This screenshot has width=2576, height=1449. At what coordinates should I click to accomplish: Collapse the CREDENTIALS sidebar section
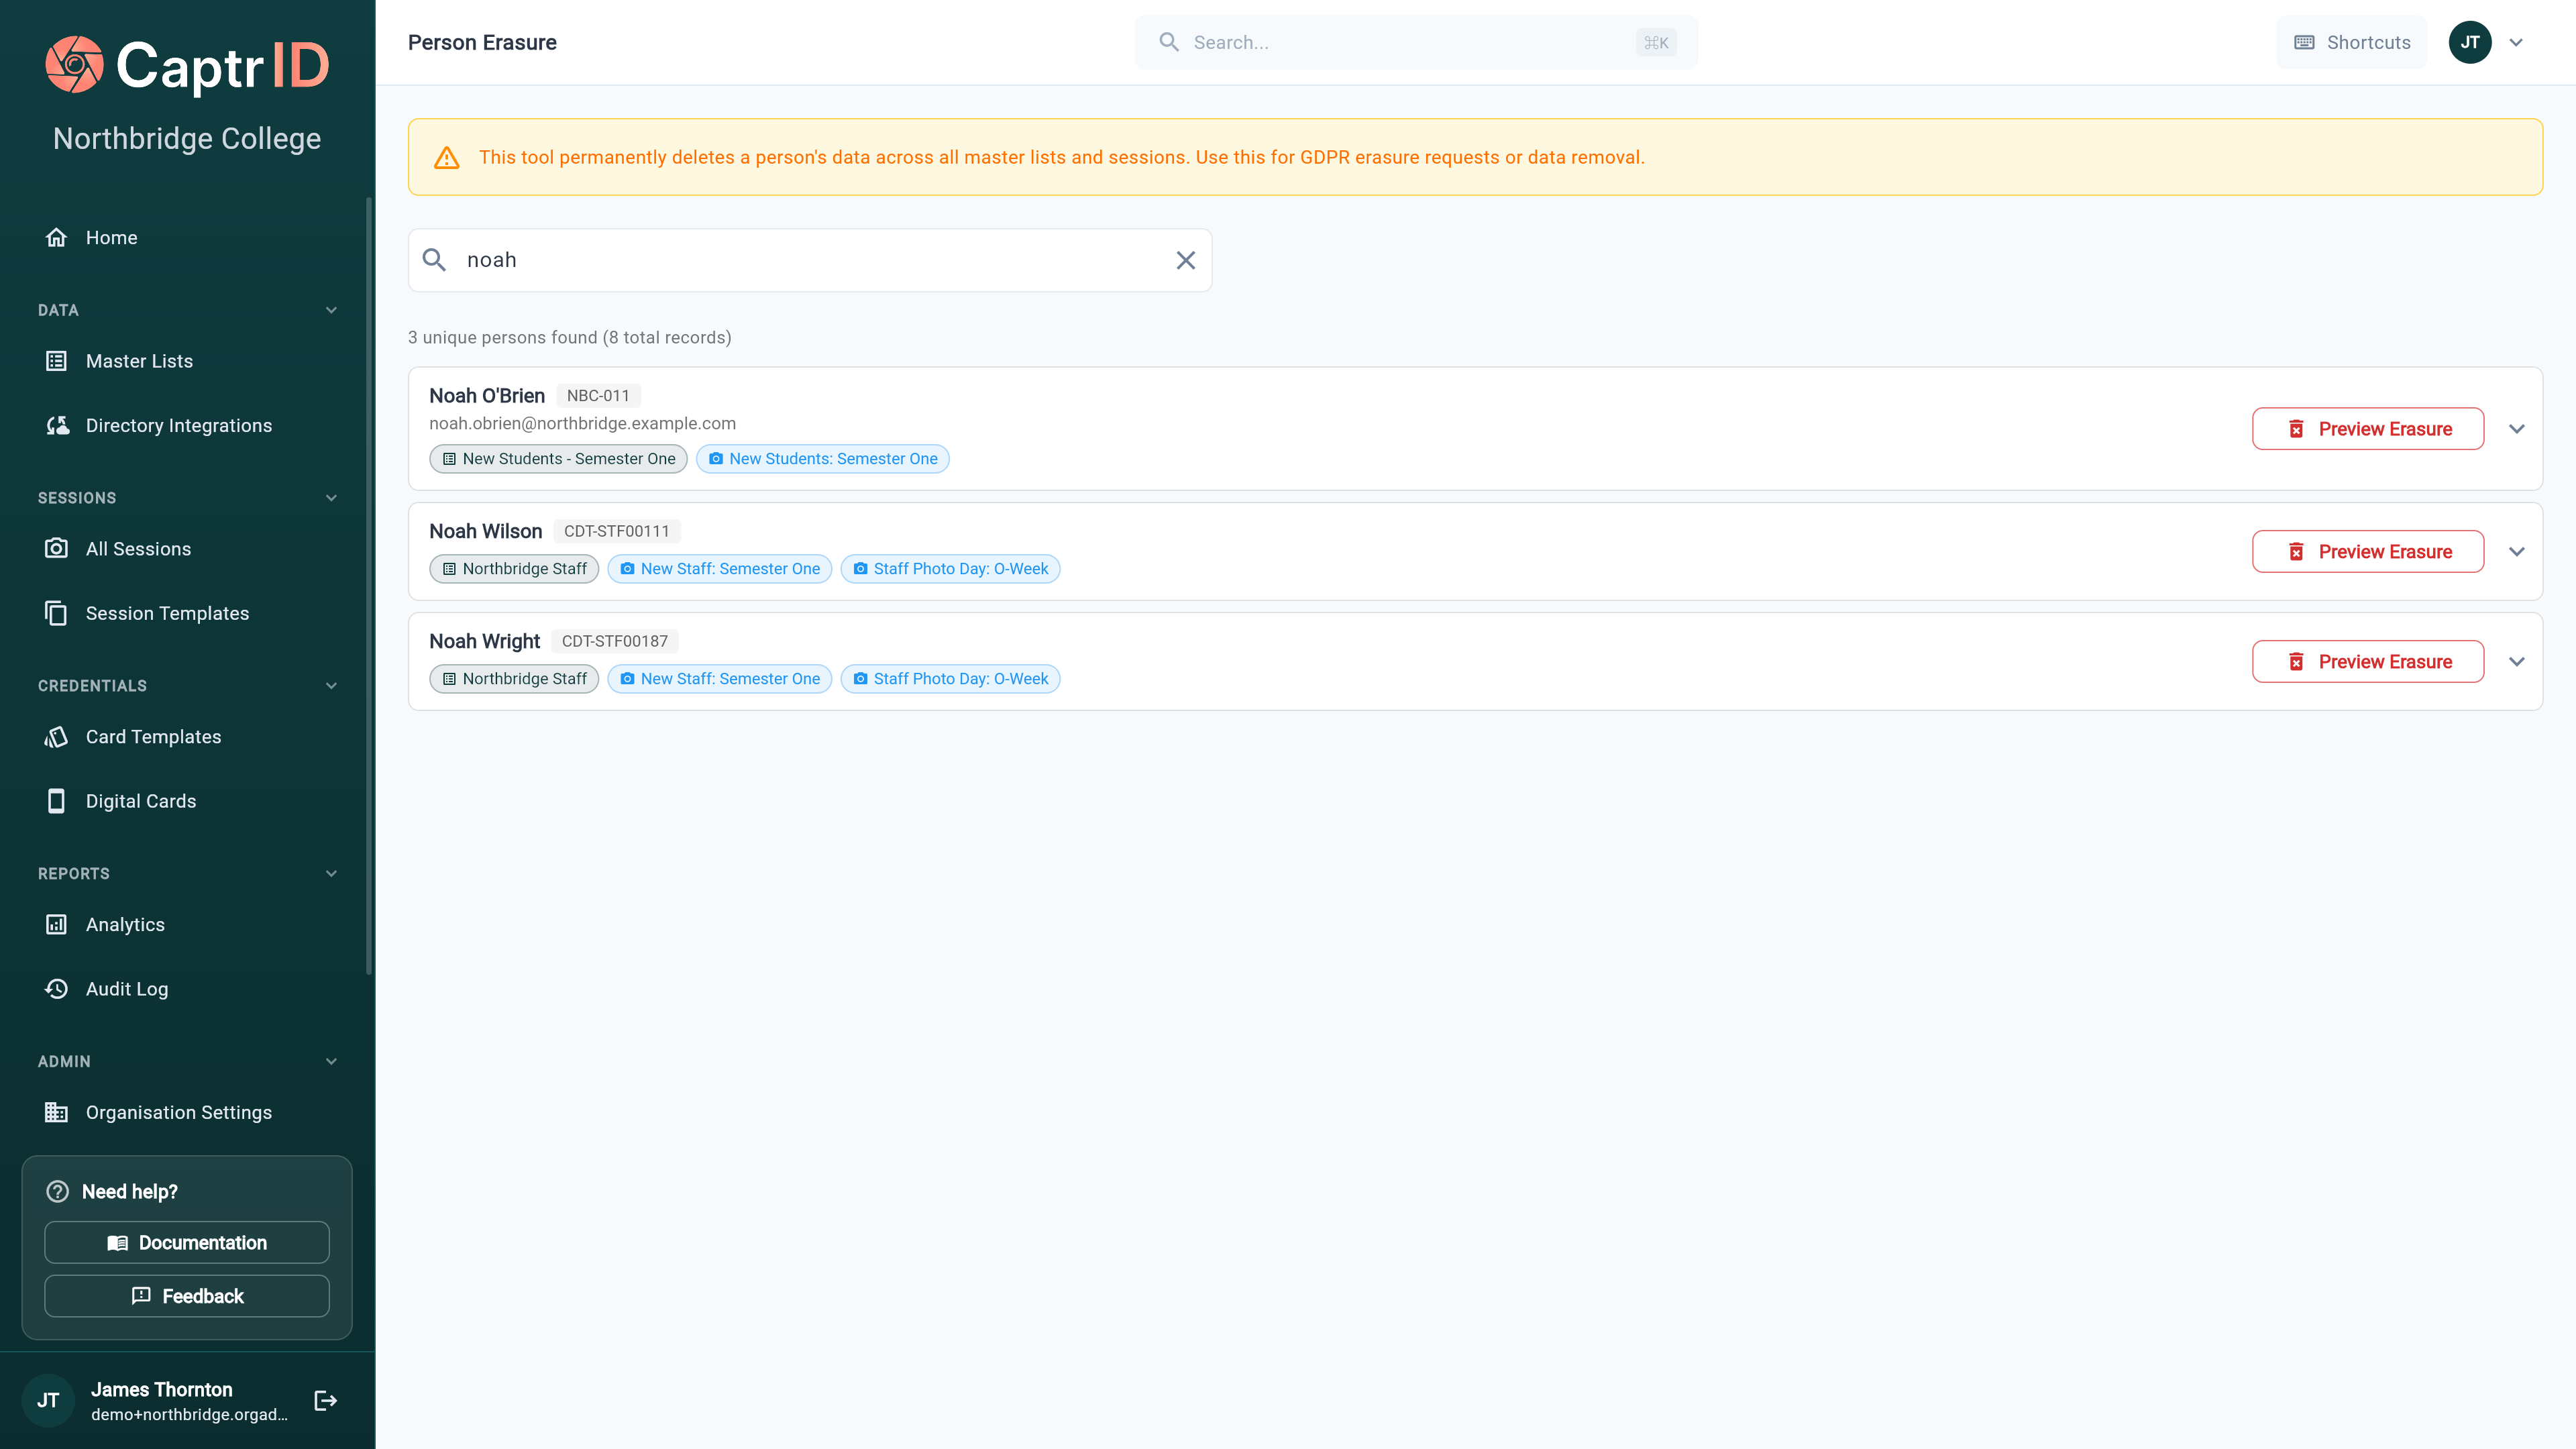coord(331,686)
